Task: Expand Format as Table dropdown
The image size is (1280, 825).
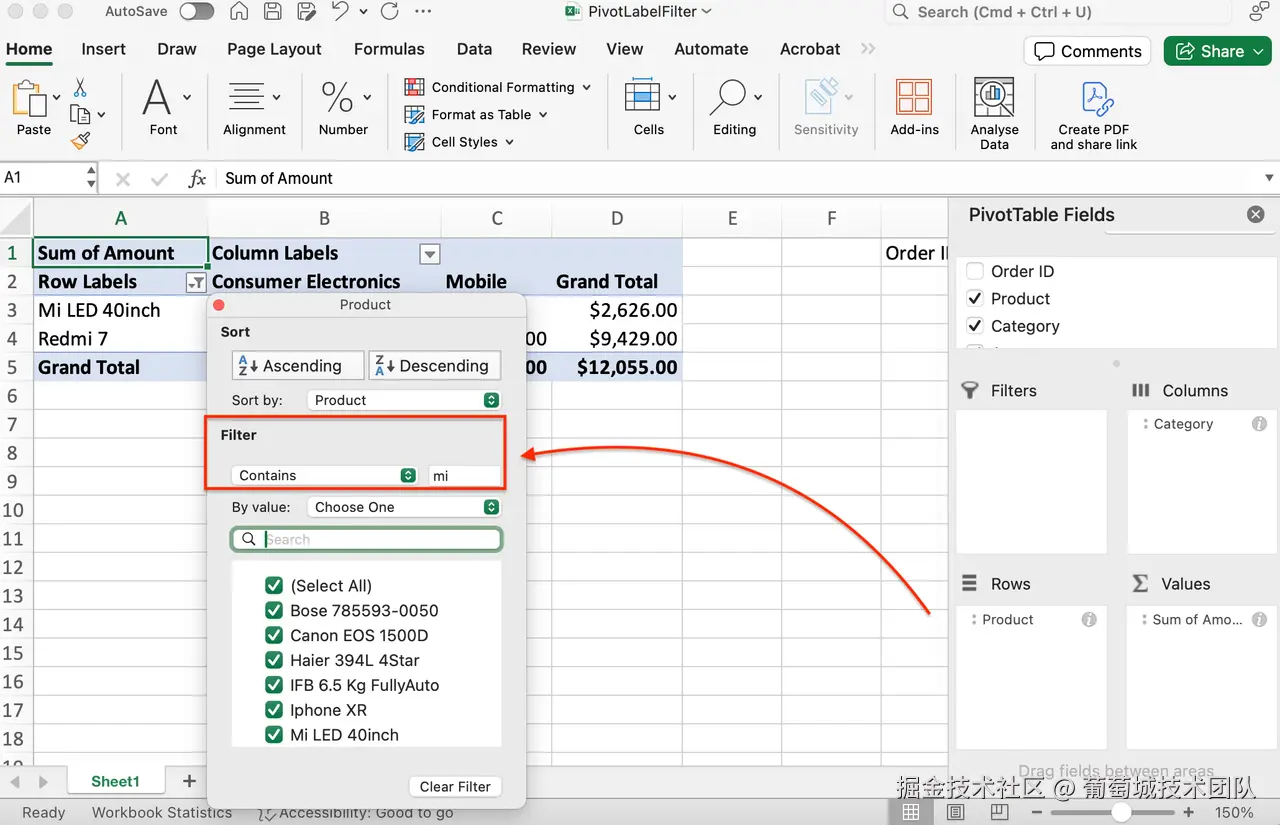Action: click(x=543, y=115)
